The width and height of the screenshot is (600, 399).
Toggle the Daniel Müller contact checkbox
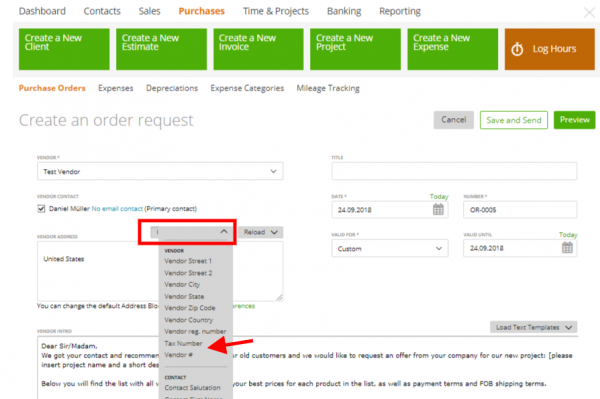[x=41, y=208]
